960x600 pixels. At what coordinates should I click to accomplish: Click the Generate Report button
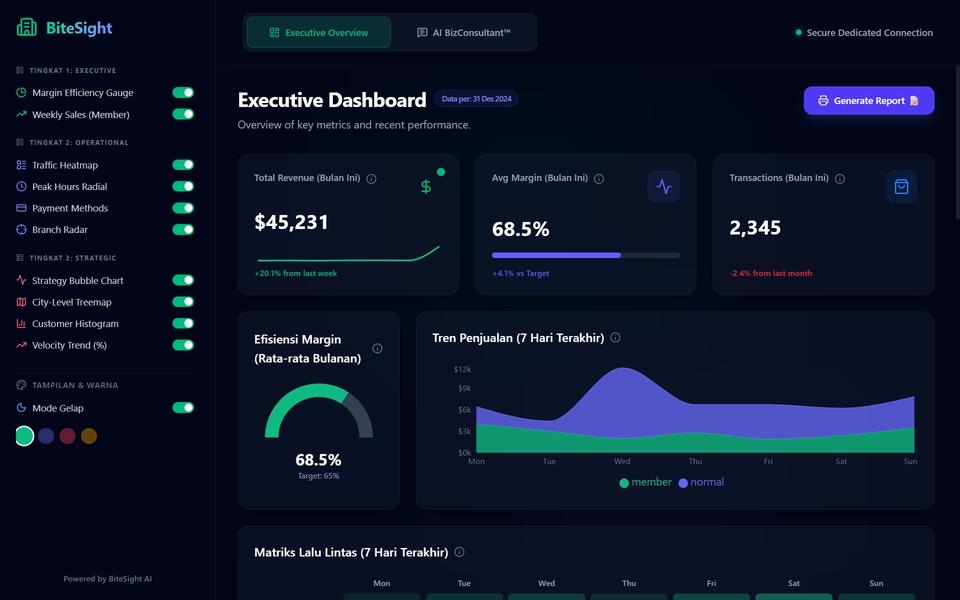(869, 100)
